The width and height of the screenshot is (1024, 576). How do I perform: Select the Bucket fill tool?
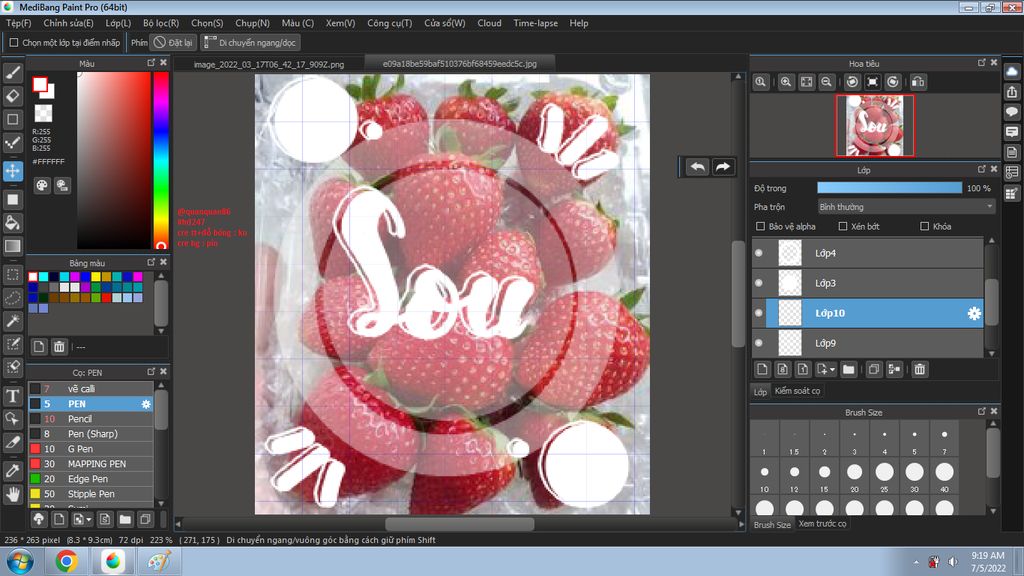coord(12,223)
